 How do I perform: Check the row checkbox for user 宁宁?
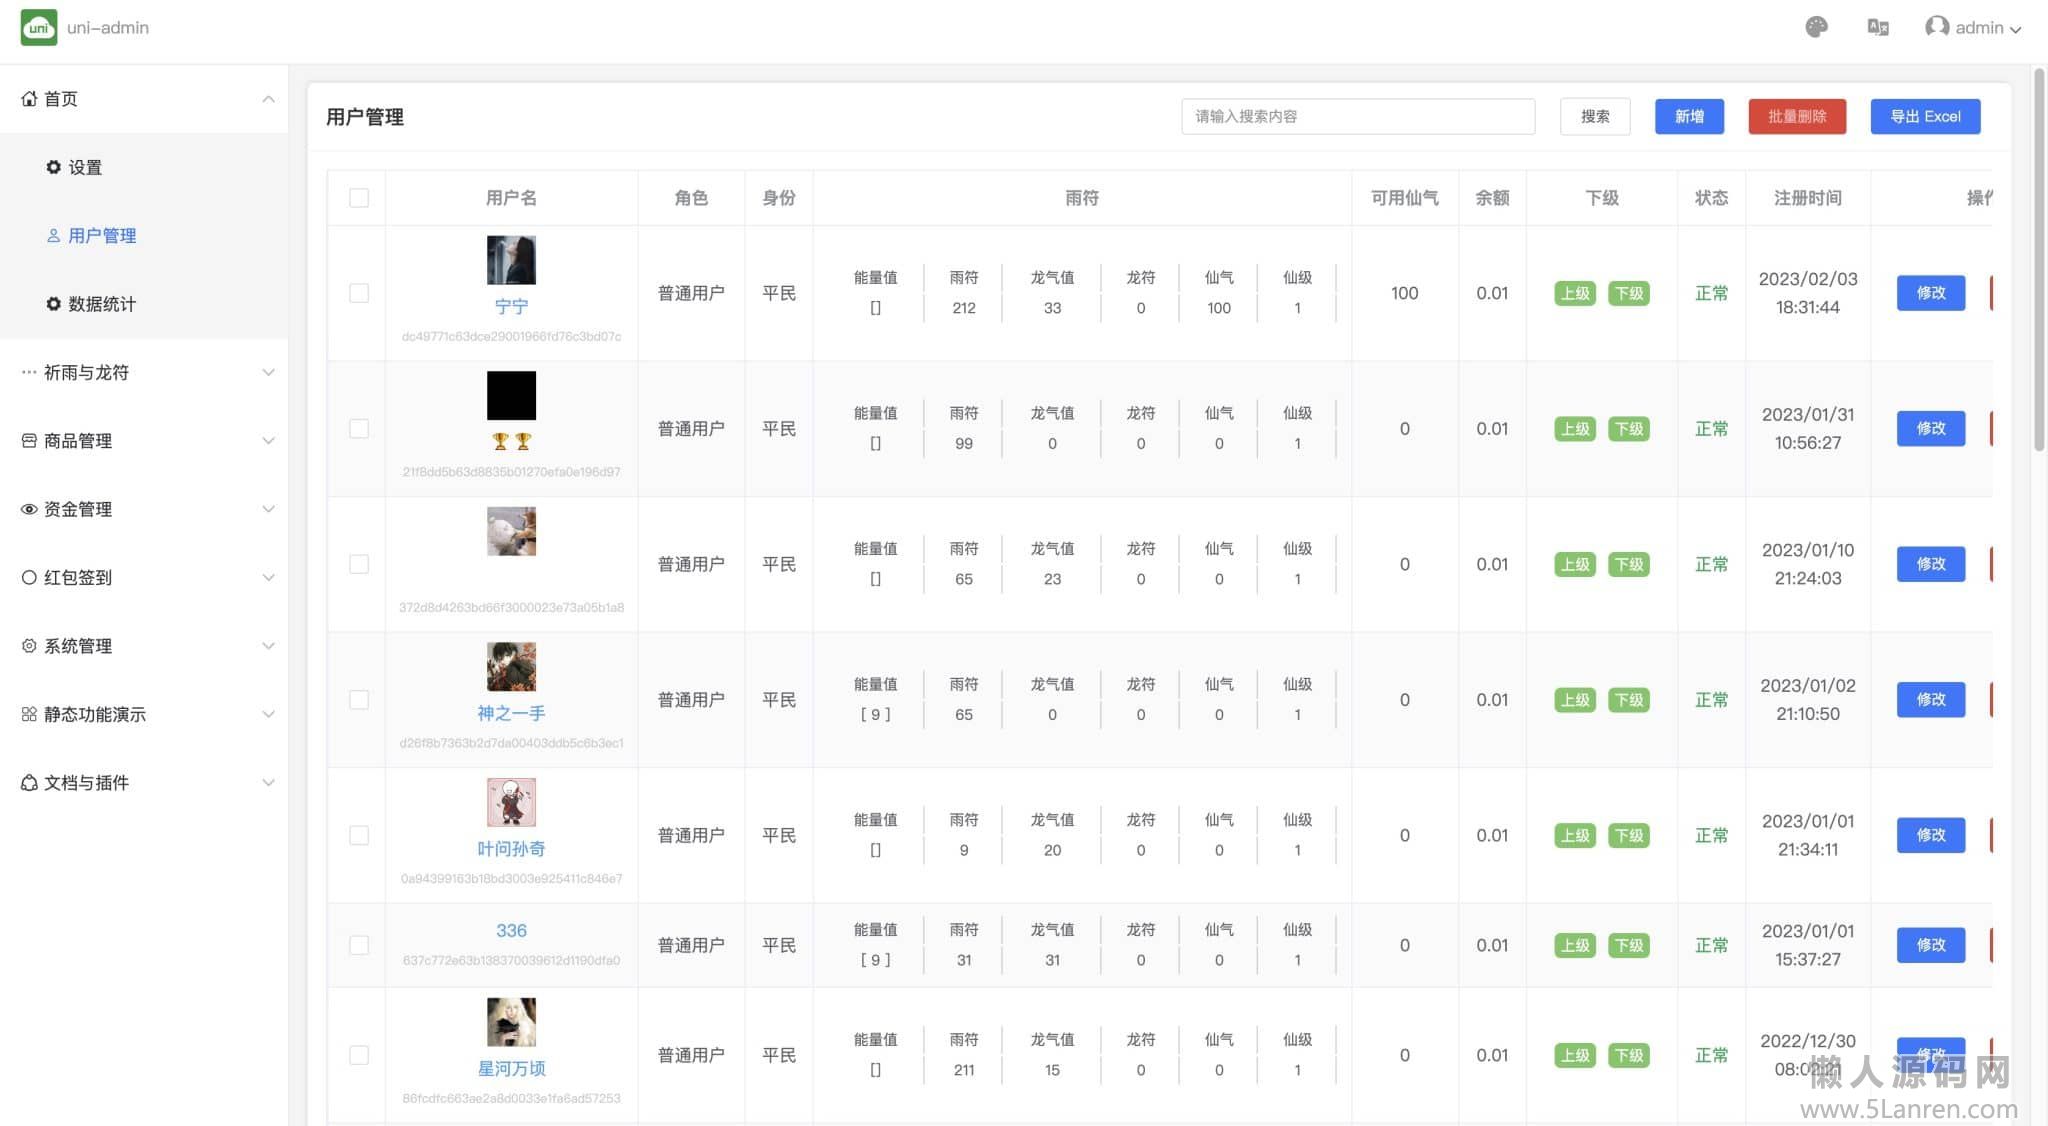pos(359,293)
